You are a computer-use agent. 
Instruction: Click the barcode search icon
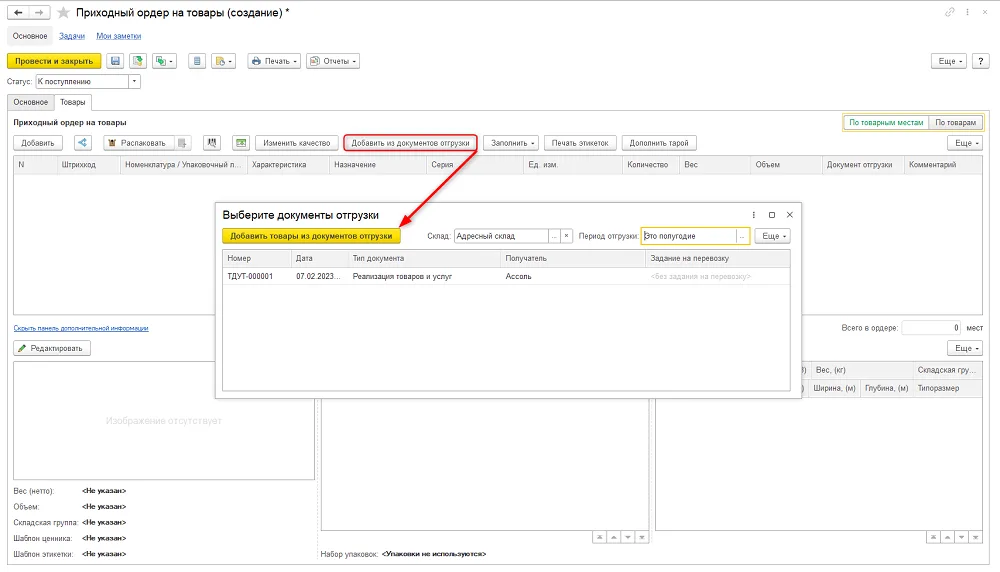(x=212, y=143)
